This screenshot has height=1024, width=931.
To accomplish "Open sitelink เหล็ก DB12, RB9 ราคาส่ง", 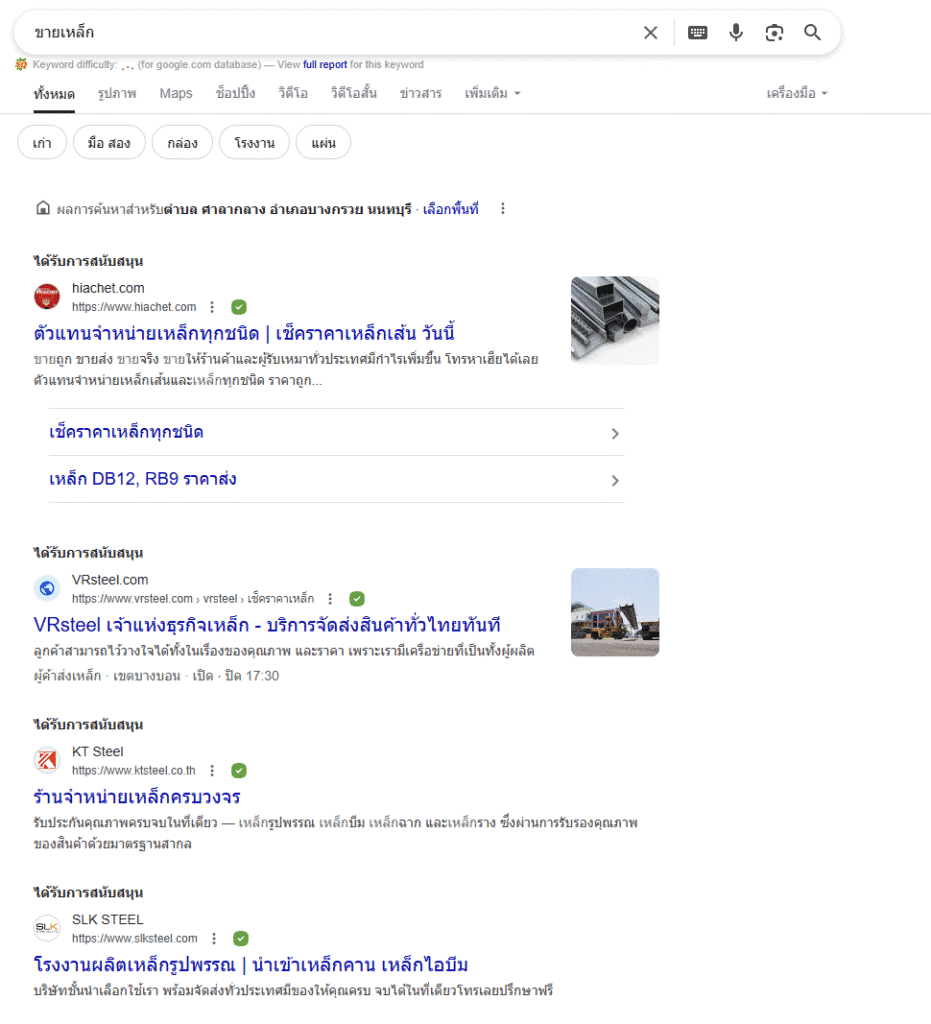I will (142, 479).
